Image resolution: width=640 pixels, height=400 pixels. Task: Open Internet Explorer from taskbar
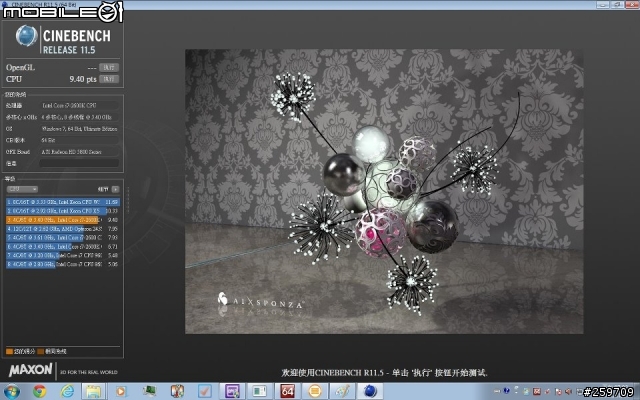[67, 391]
